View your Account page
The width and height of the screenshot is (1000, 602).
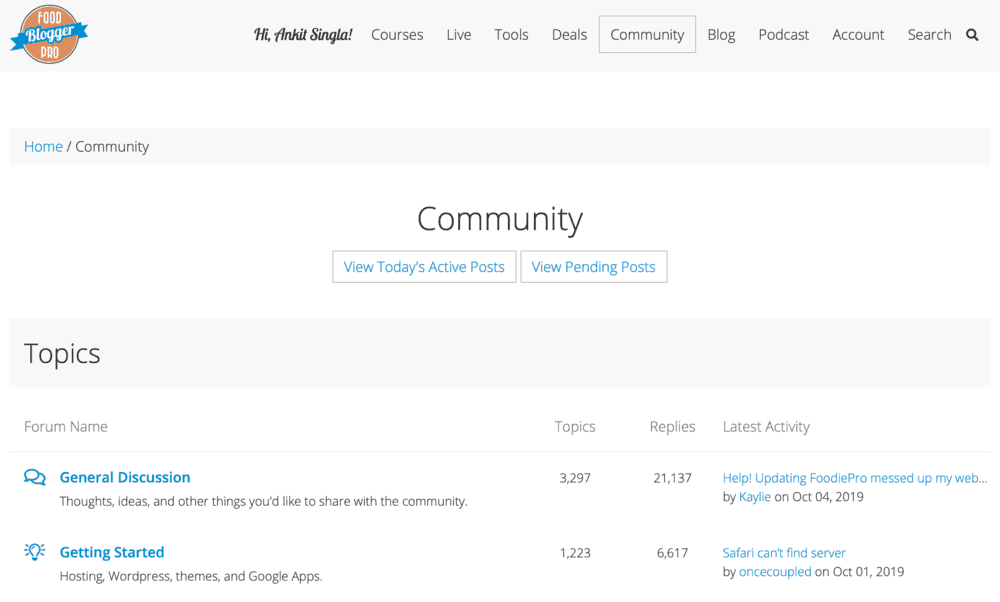858,34
